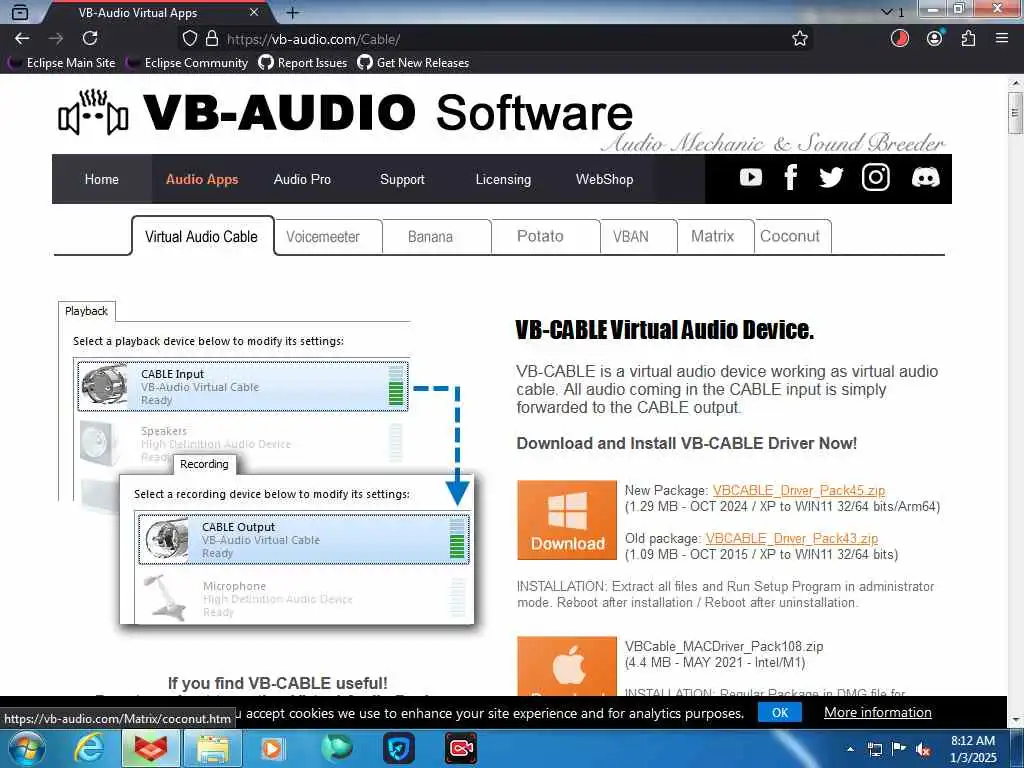1024x768 pixels.
Task: Click the CABLE Input device image
Action: pyautogui.click(x=104, y=385)
